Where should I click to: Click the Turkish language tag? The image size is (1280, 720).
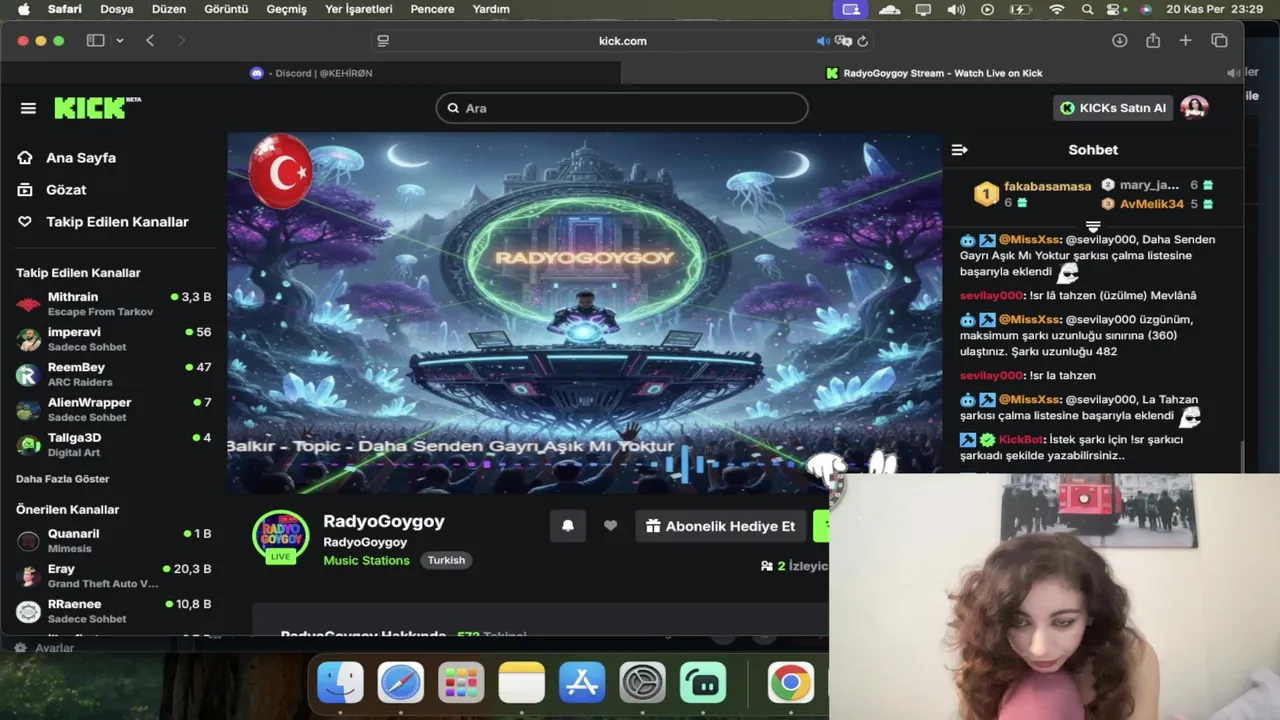pos(446,560)
